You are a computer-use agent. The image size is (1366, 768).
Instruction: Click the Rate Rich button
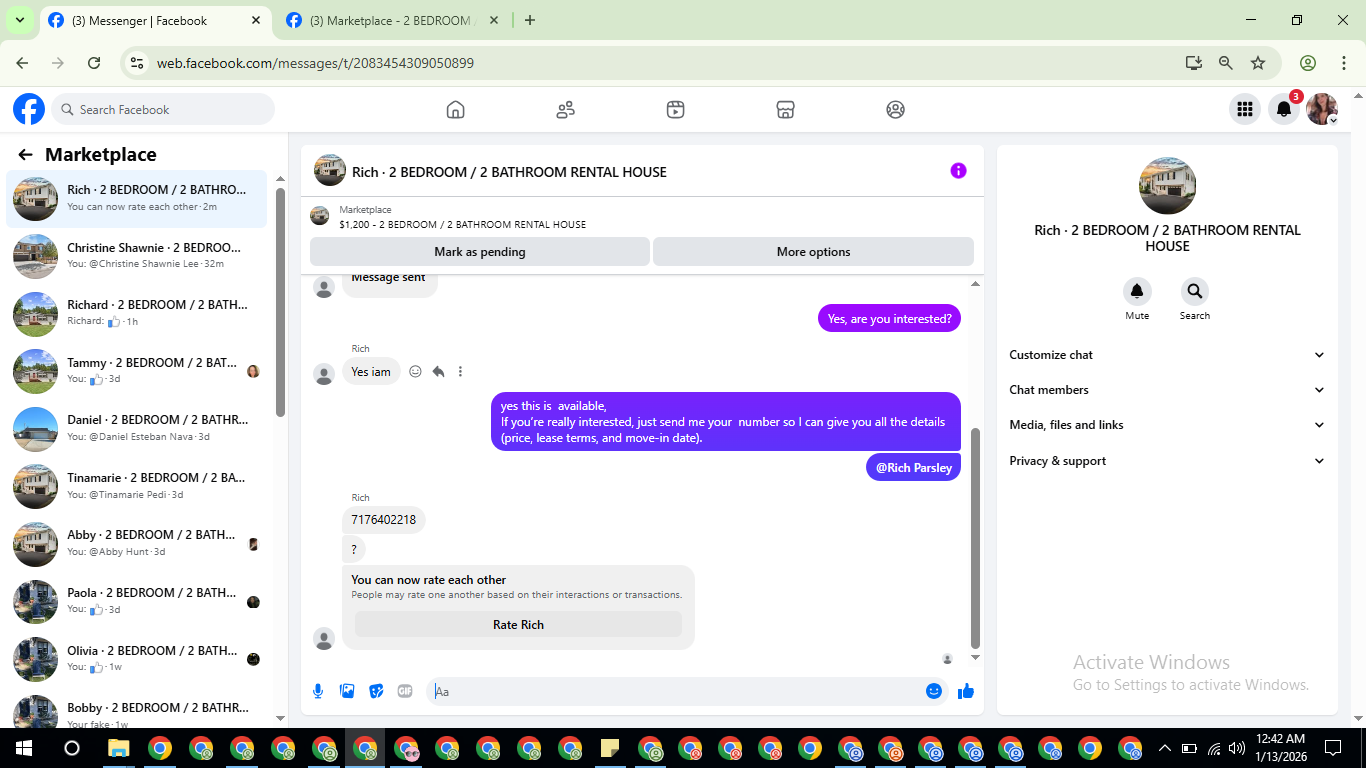coord(518,625)
